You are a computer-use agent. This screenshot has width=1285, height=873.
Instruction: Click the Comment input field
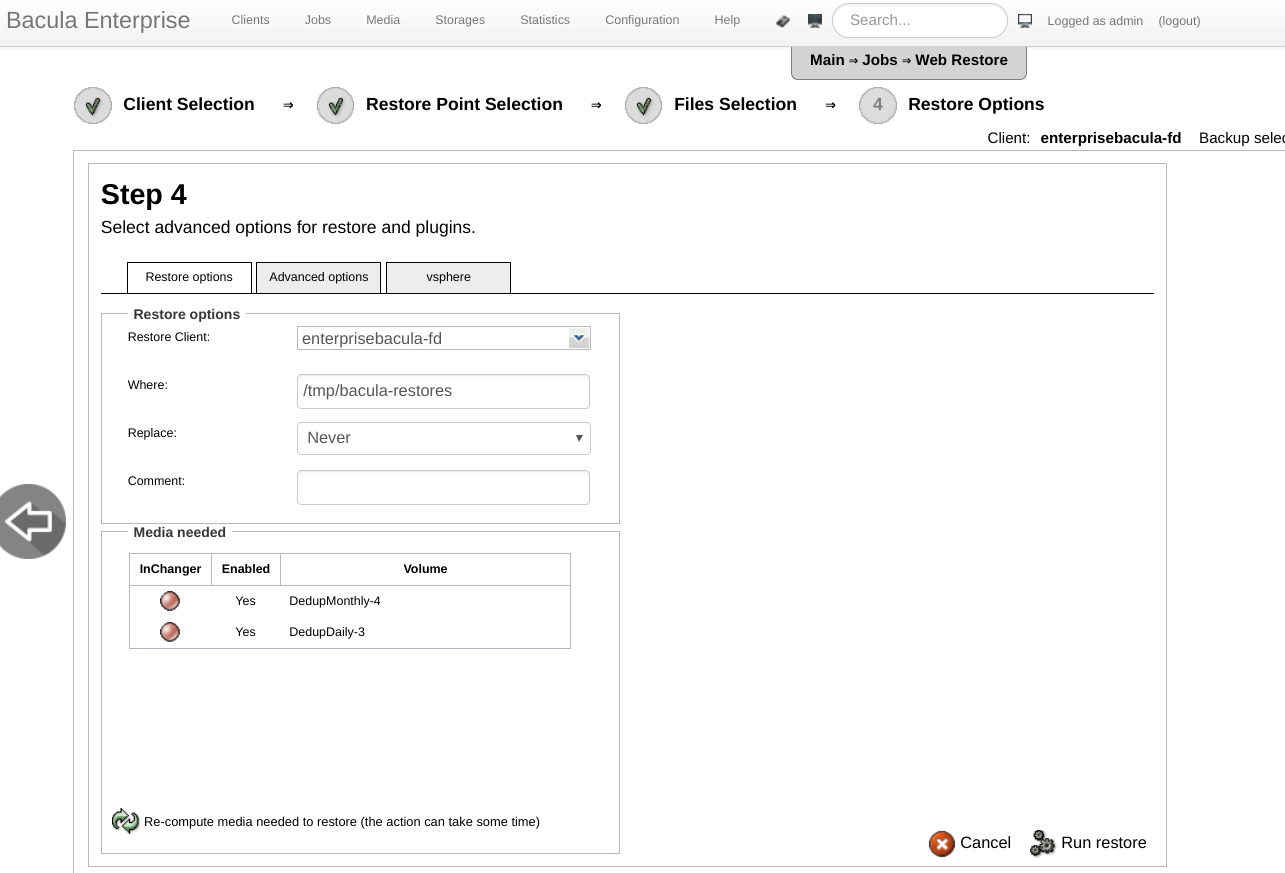pos(443,488)
